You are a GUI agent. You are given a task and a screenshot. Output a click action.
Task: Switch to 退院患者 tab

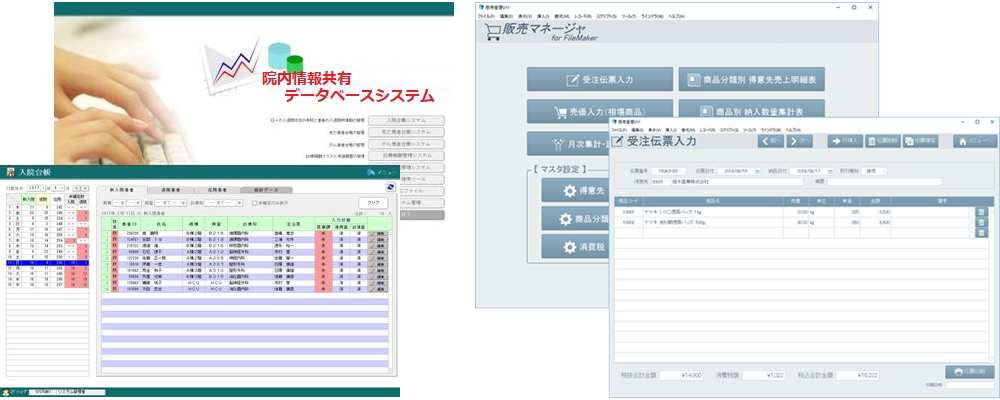point(170,190)
